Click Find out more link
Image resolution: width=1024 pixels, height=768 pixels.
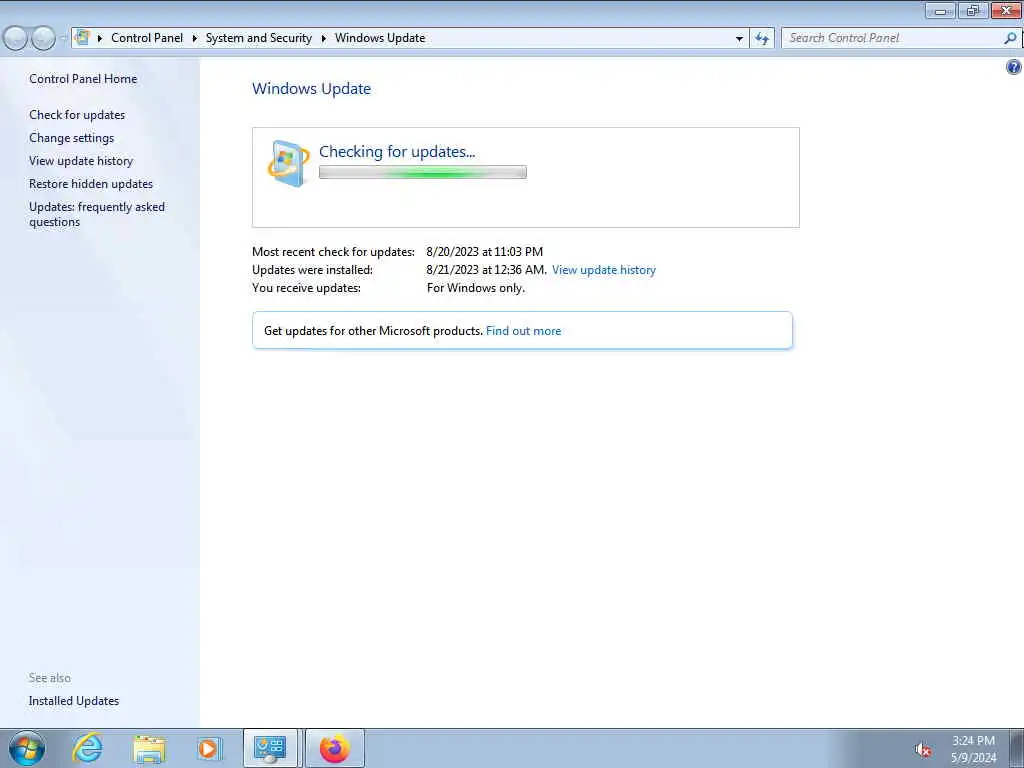point(523,331)
